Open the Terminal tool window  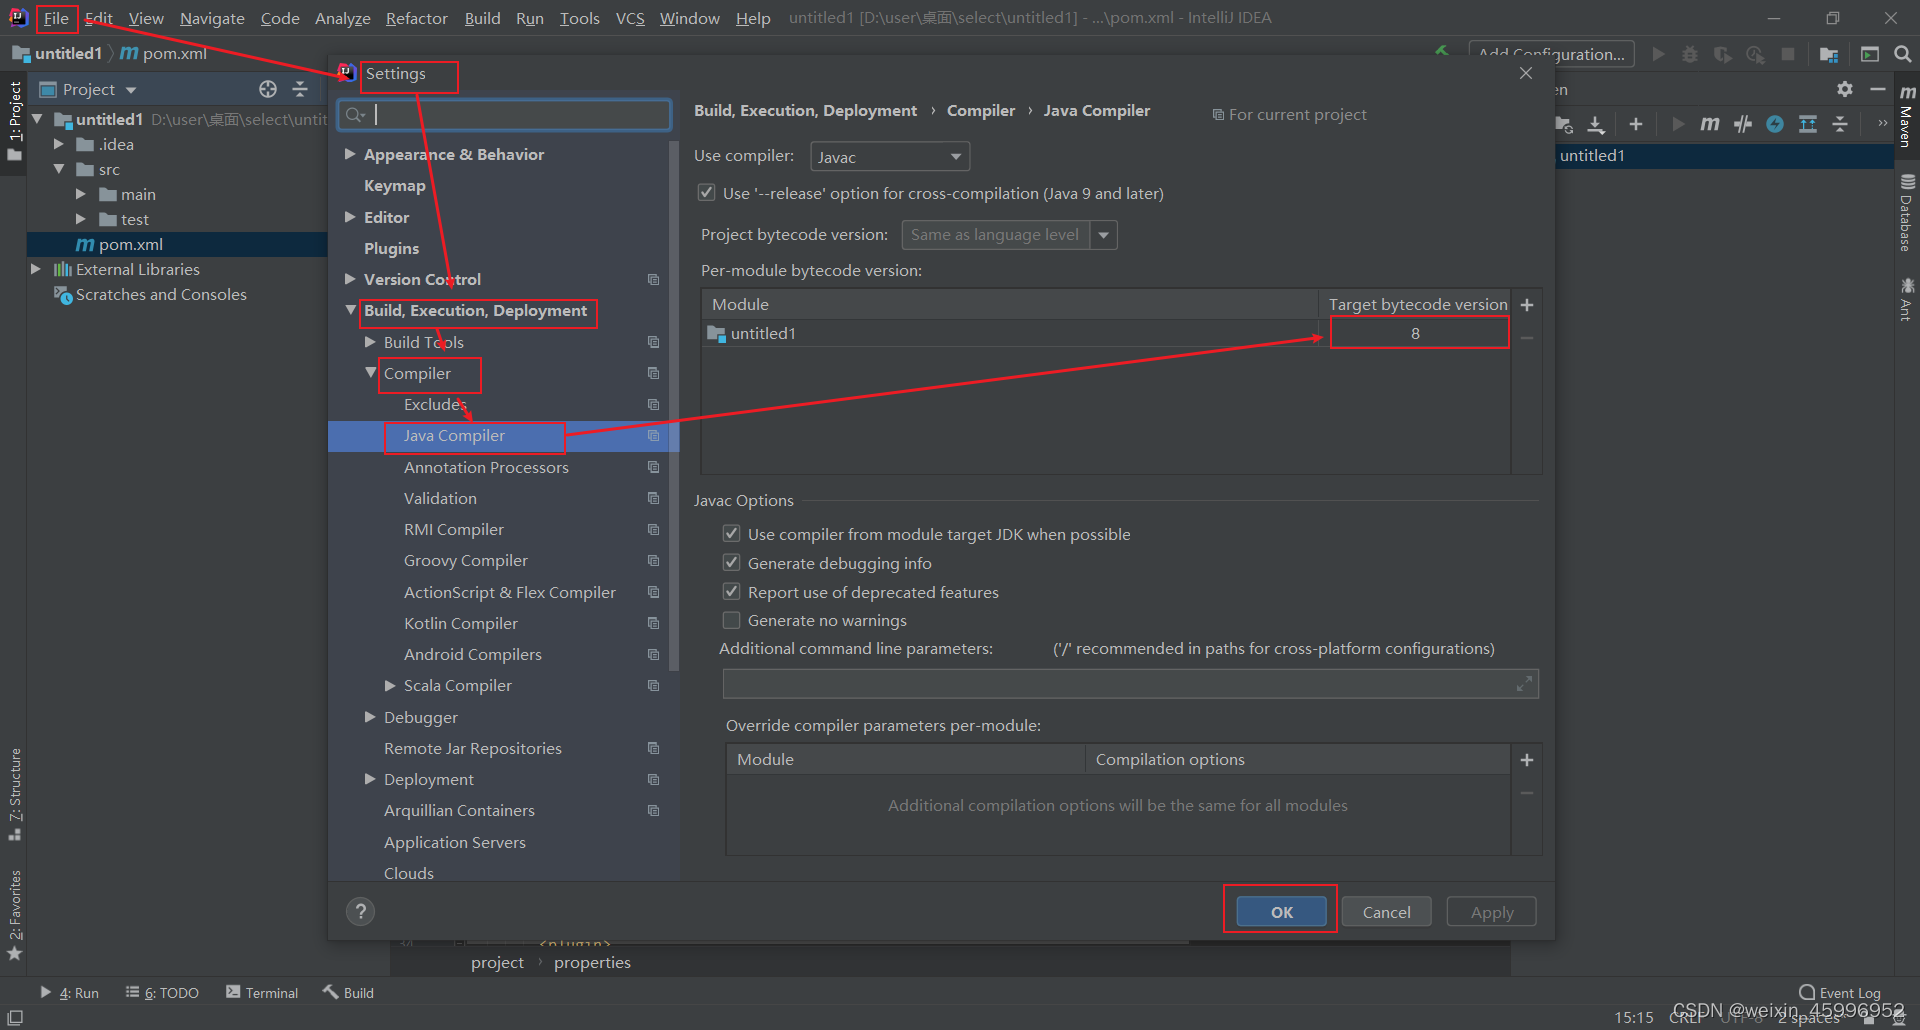[262, 992]
